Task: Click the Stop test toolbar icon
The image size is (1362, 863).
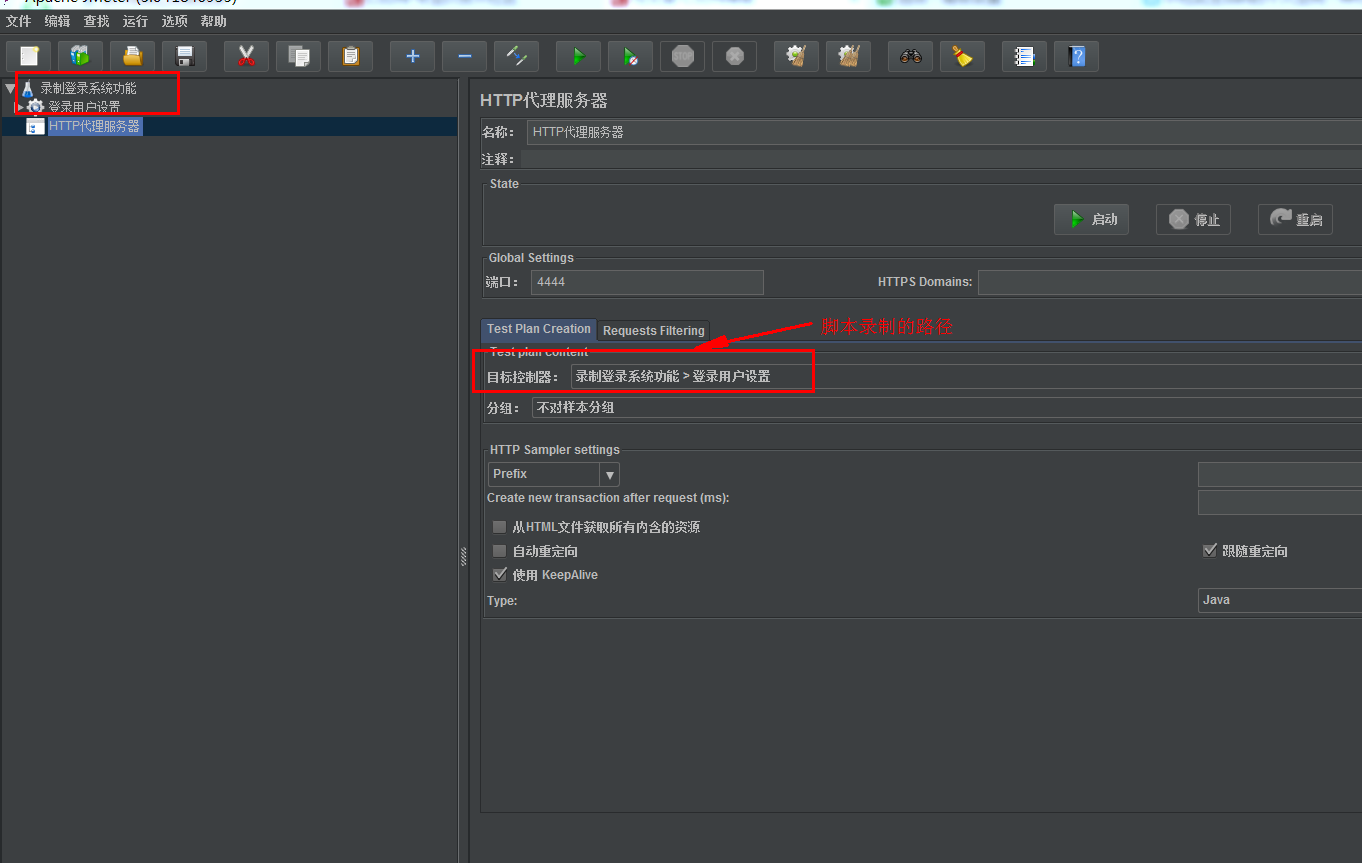Action: coord(682,56)
